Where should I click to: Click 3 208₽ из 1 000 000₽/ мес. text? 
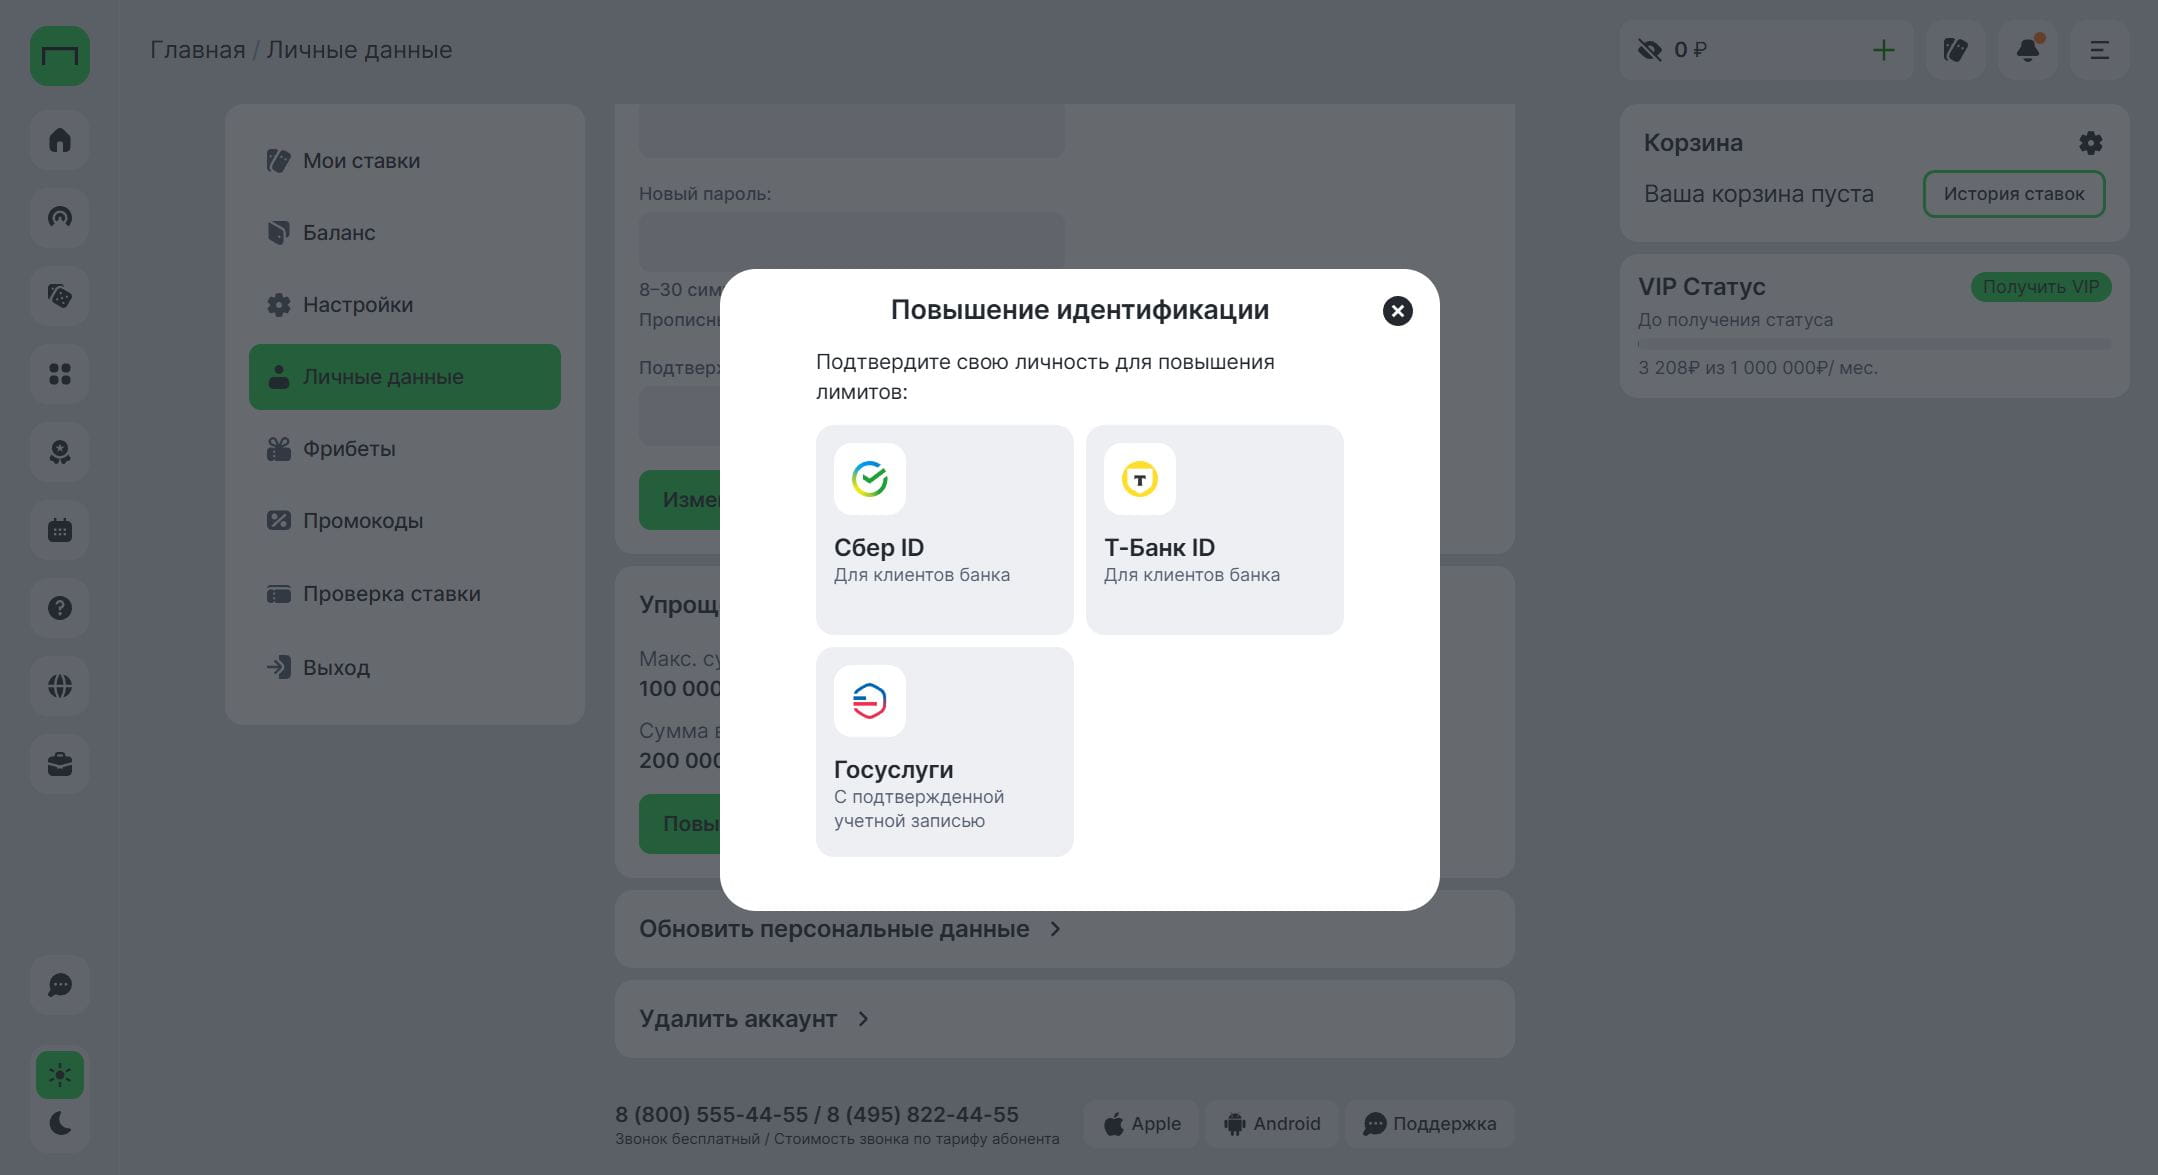pyautogui.click(x=1757, y=368)
